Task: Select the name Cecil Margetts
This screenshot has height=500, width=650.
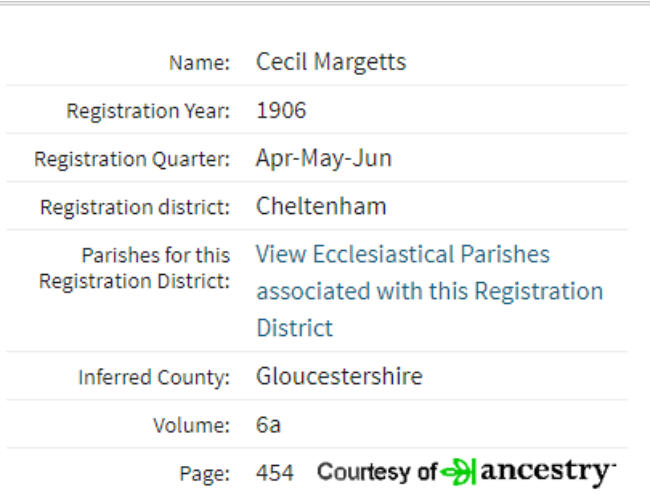Action: point(331,62)
